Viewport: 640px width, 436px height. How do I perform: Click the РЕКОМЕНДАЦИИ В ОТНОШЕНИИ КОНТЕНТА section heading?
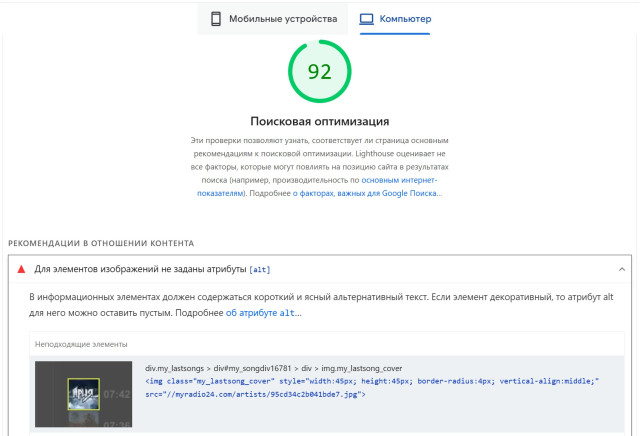coord(100,243)
